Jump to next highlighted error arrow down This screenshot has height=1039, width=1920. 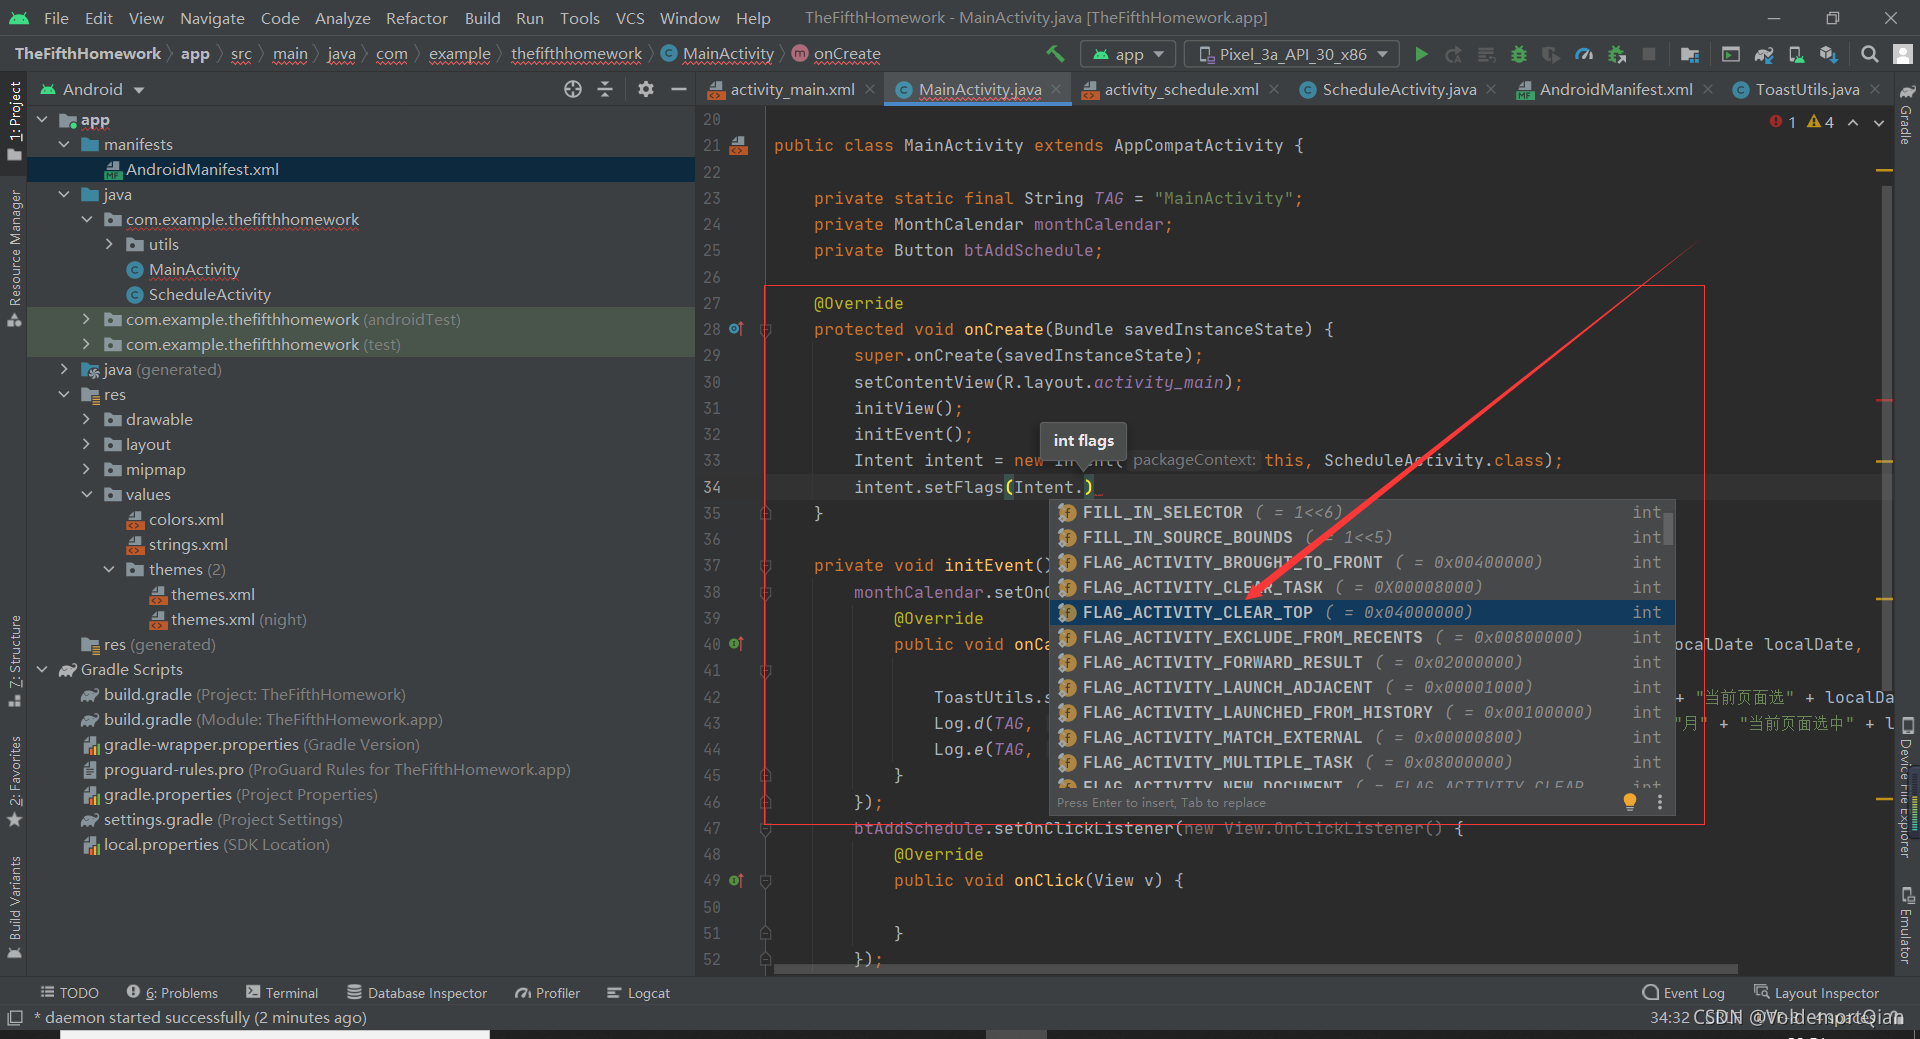point(1879,122)
